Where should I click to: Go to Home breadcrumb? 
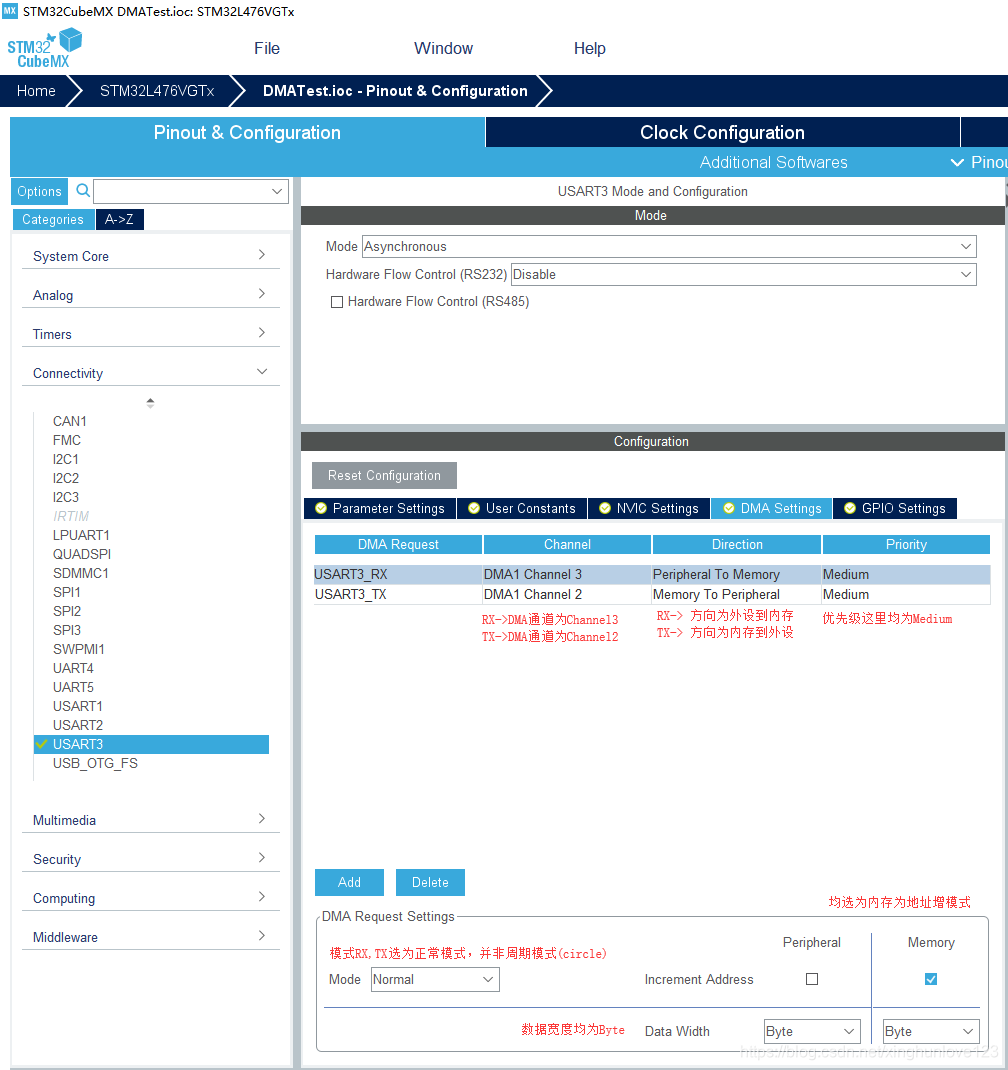[x=36, y=91]
